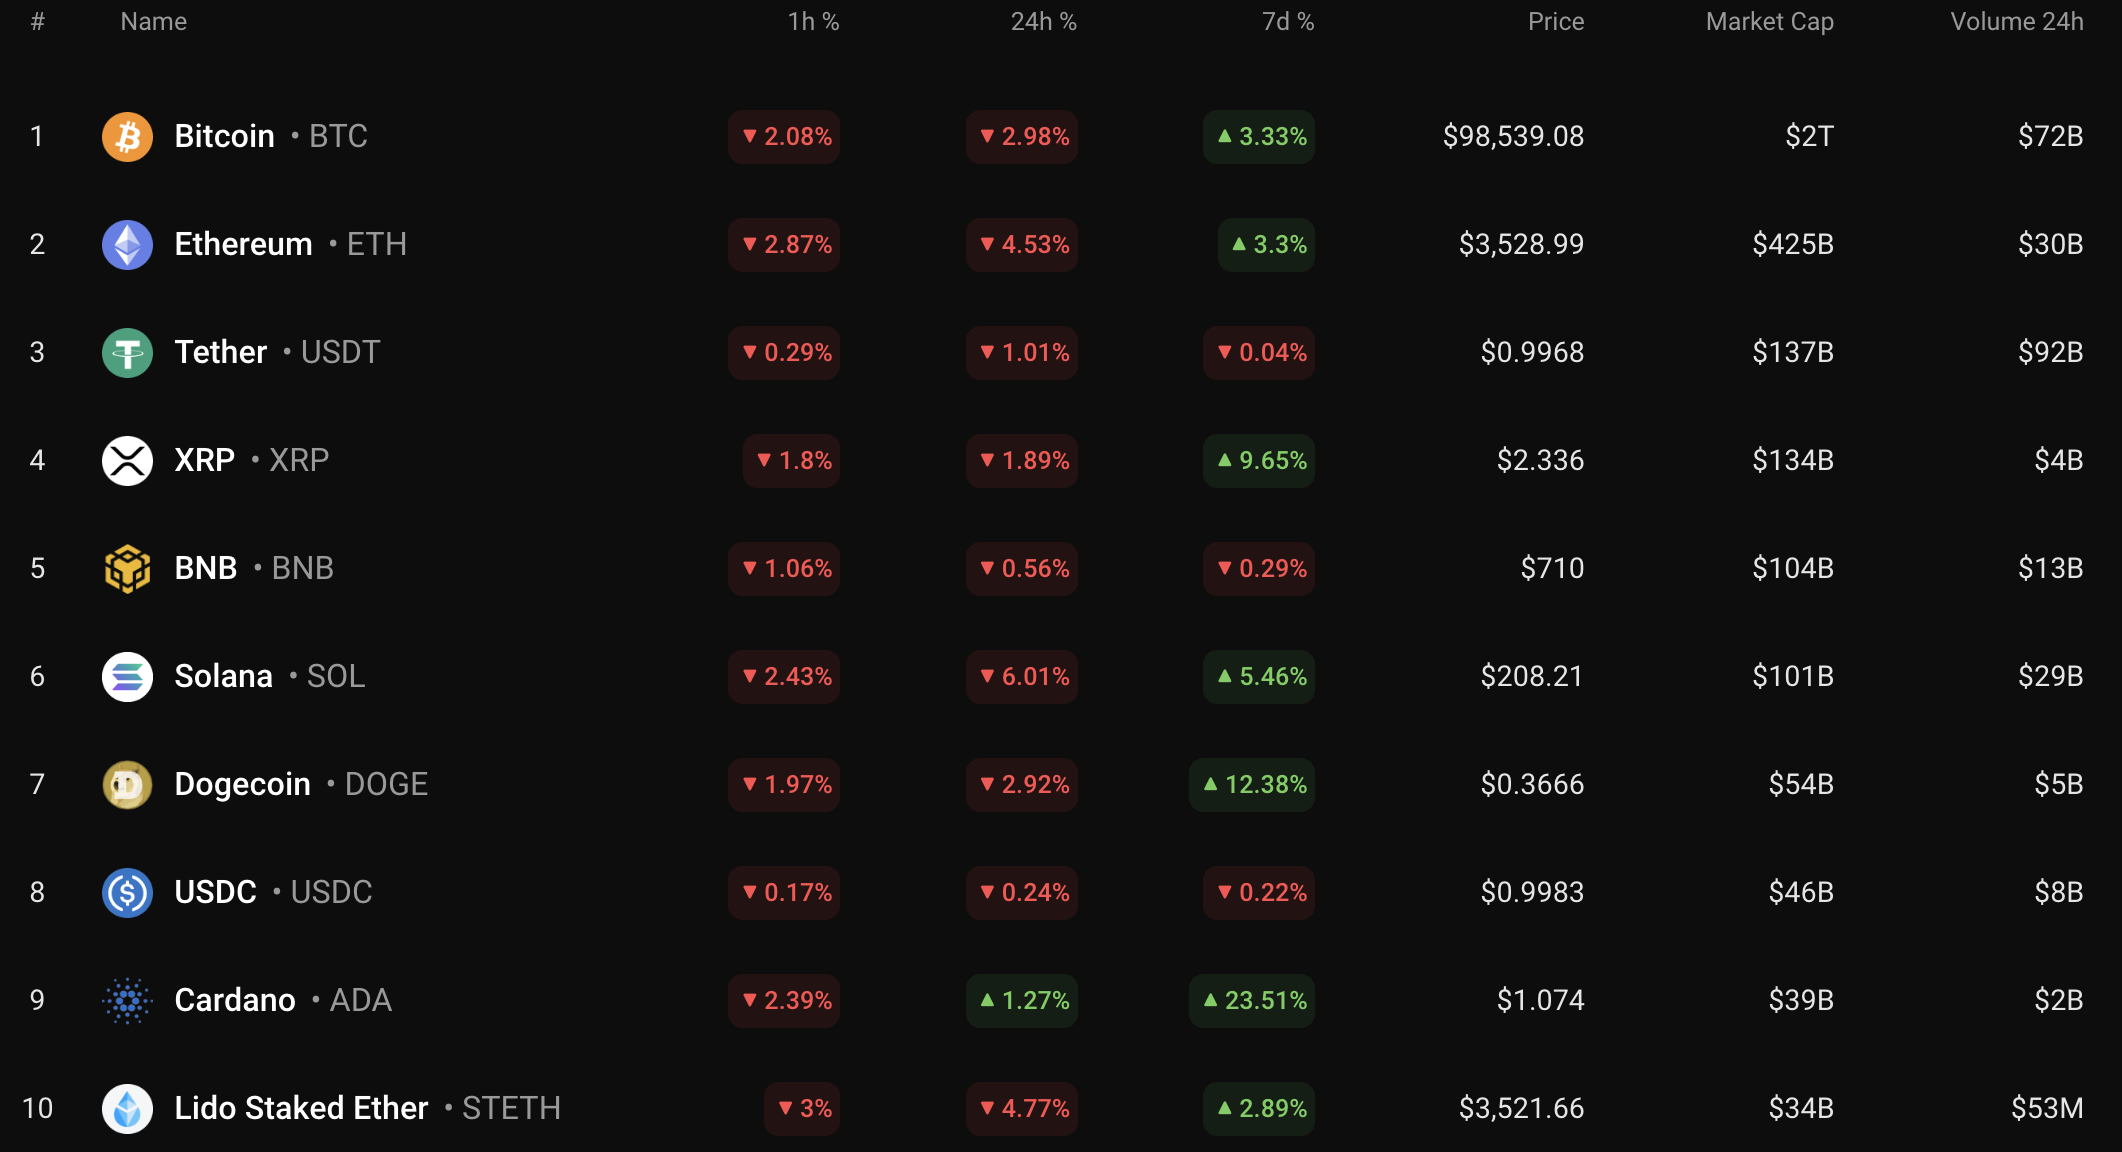The height and width of the screenshot is (1152, 2122).
Task: Sort by Volume 24h column header
Action: [2016, 22]
